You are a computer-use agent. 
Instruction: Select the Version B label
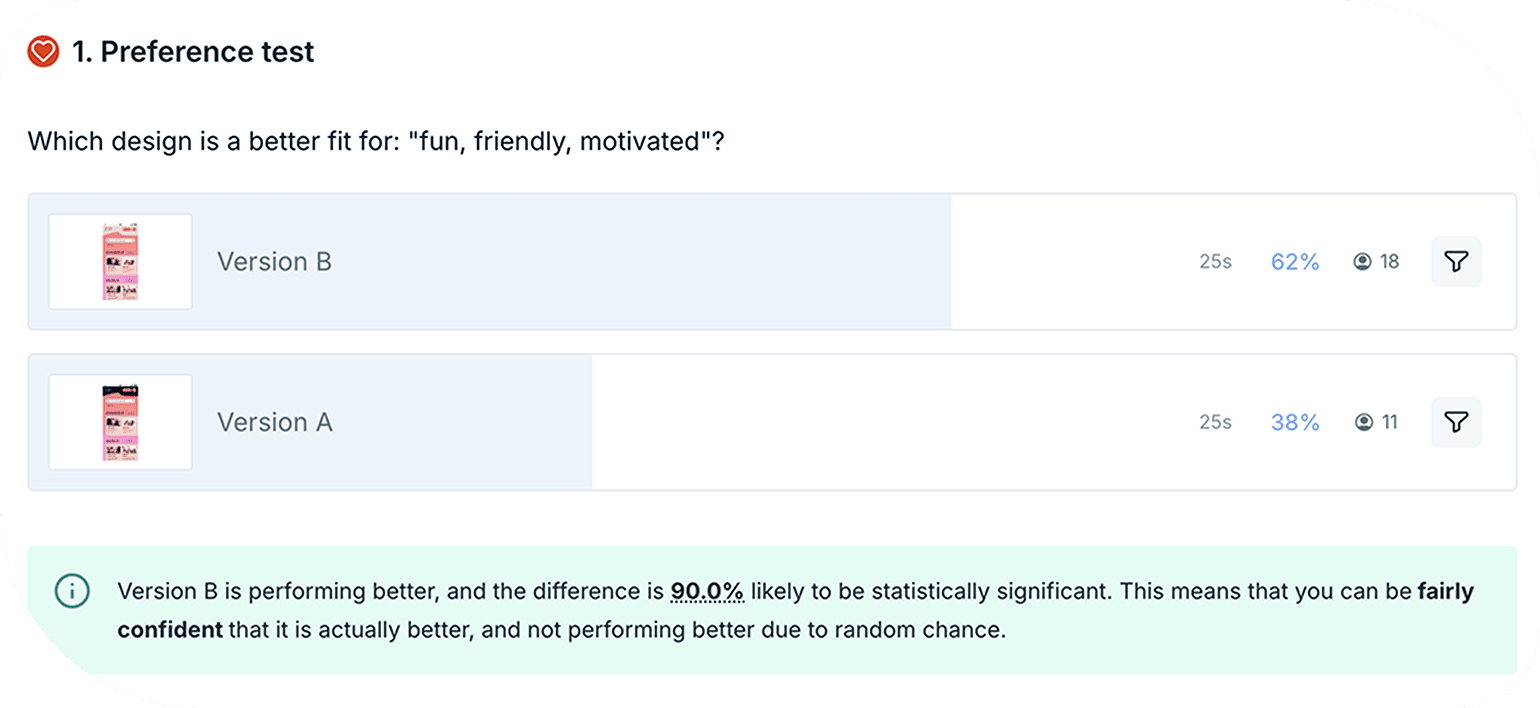tap(274, 262)
